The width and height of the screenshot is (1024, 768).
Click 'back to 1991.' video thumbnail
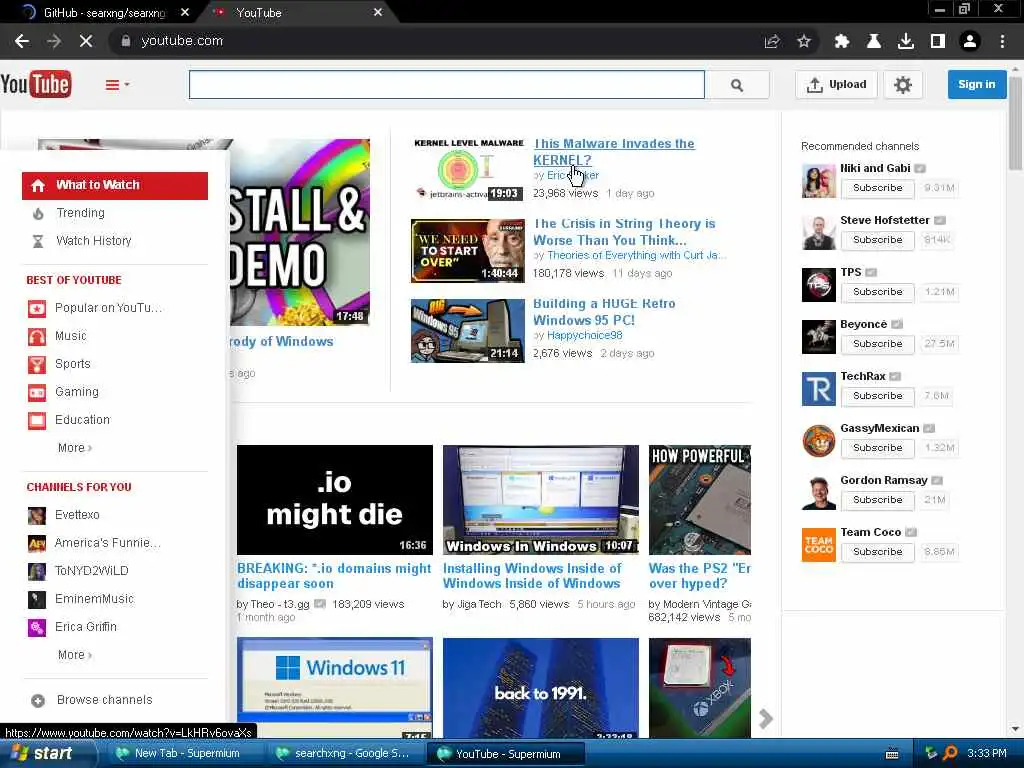pyautogui.click(x=541, y=688)
